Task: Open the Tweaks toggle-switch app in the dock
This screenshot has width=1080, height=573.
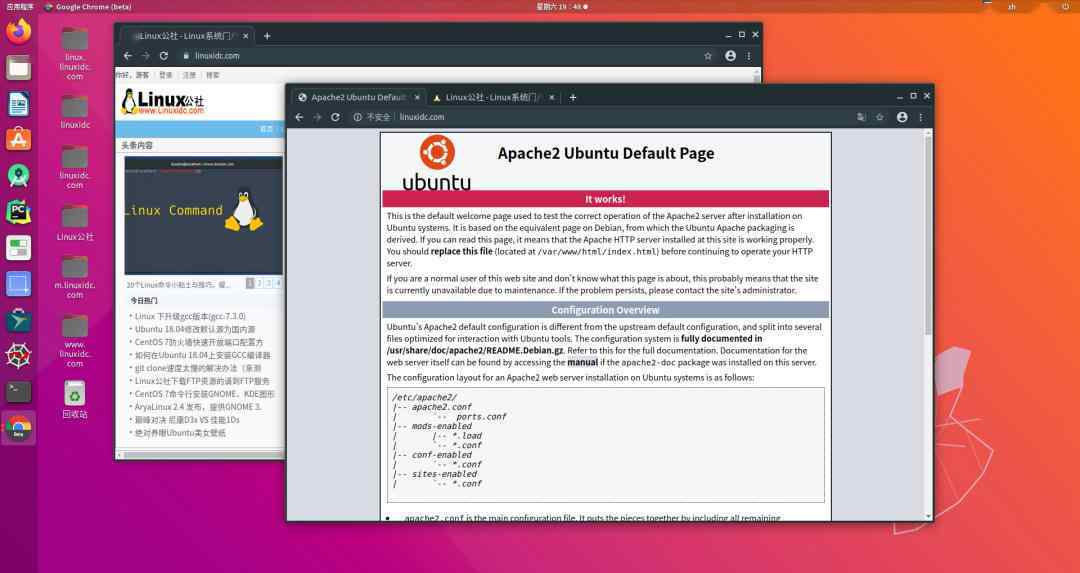Action: (19, 247)
